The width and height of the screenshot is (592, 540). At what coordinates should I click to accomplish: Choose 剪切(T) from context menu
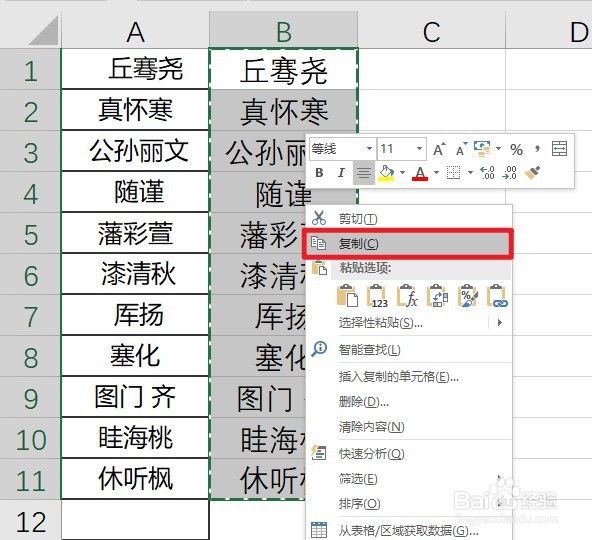(409, 218)
